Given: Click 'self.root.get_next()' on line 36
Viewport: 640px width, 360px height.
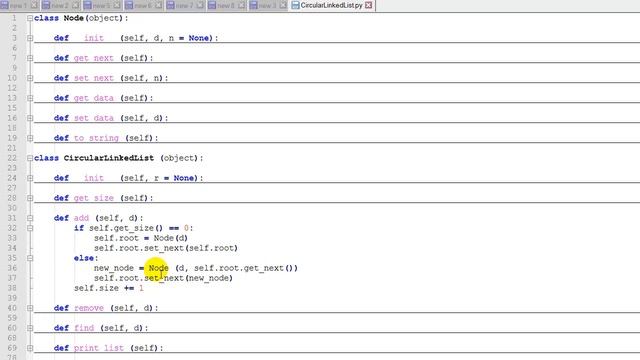Looking at the screenshot, I should point(244,268).
